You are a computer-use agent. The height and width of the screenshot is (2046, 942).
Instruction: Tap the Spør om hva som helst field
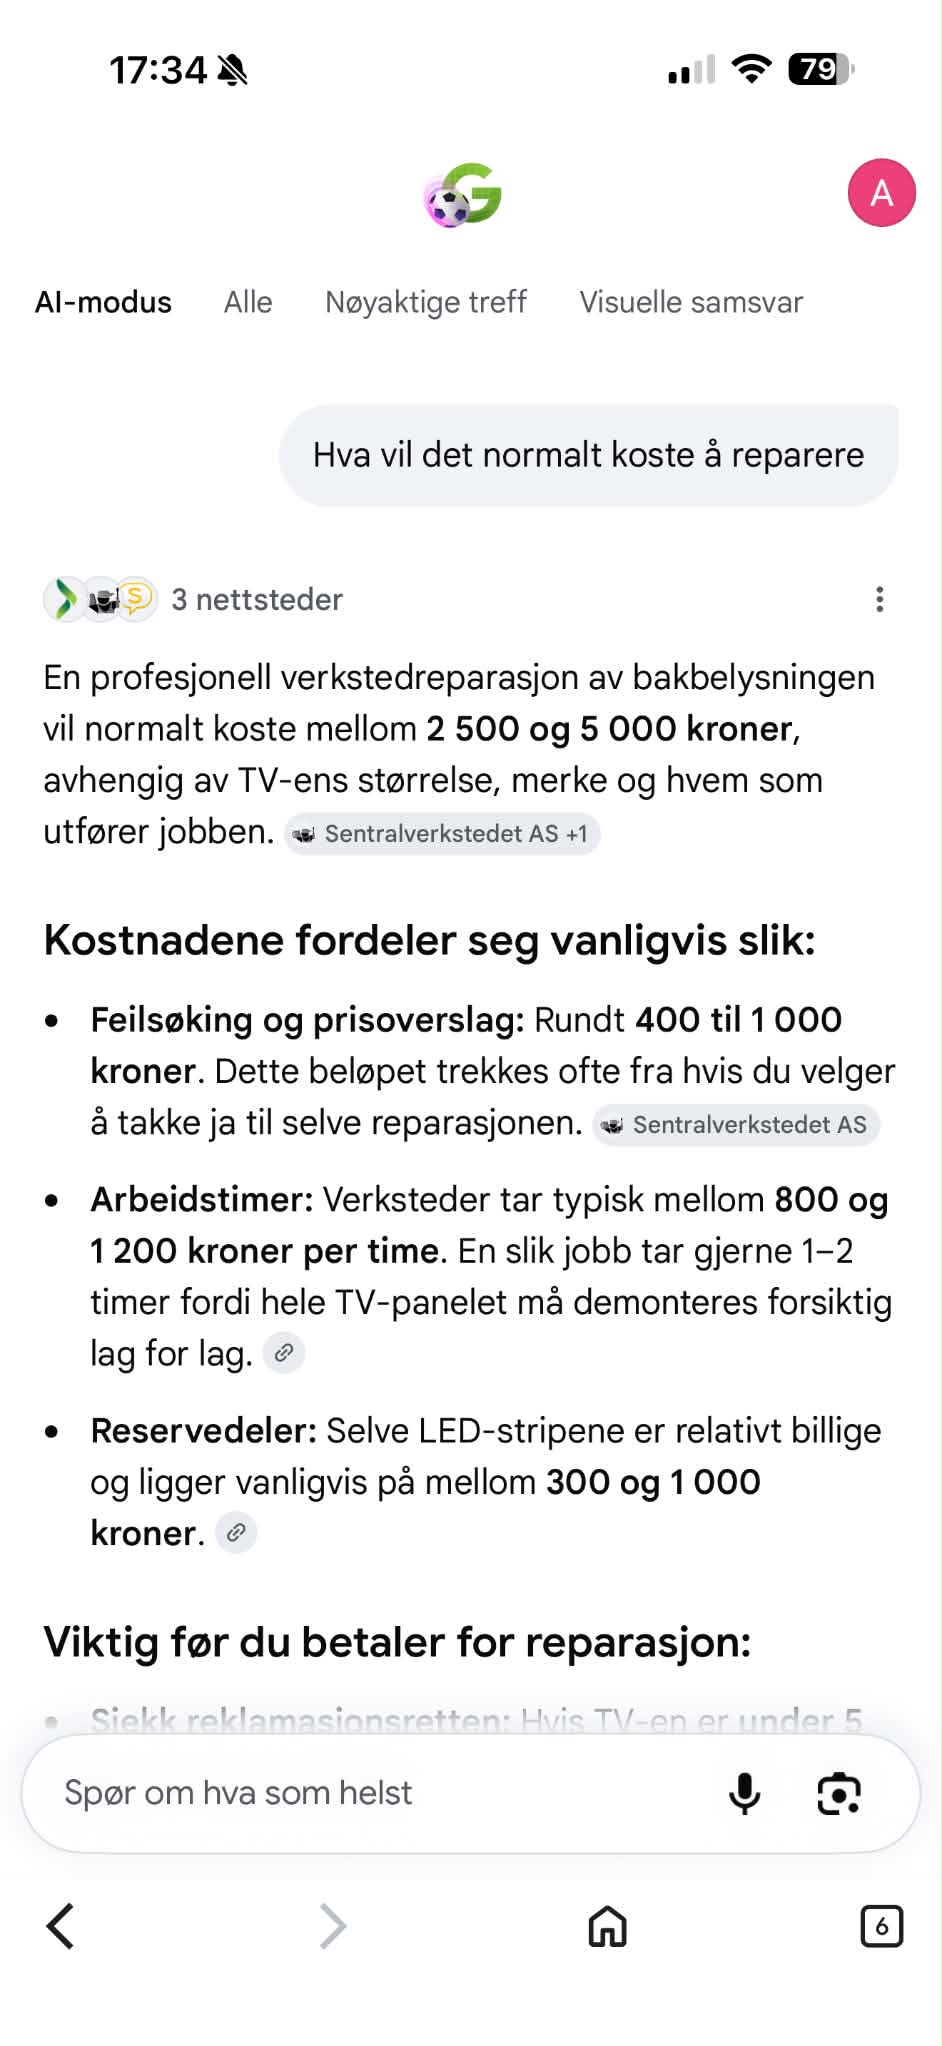pos(380,1793)
